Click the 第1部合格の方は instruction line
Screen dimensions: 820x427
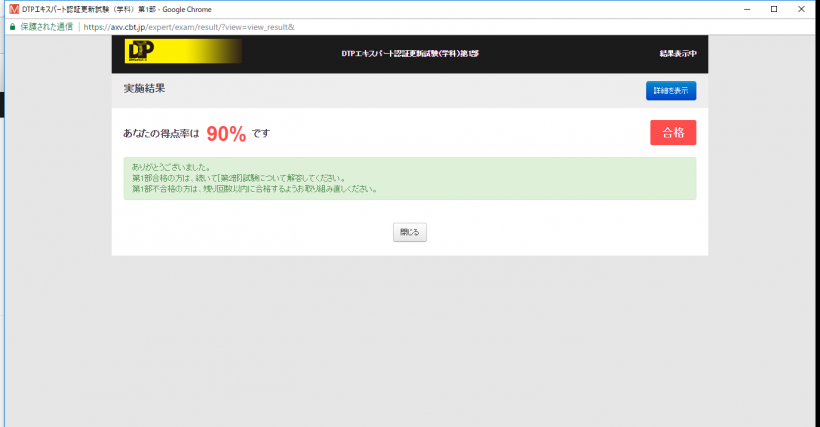coord(238,178)
